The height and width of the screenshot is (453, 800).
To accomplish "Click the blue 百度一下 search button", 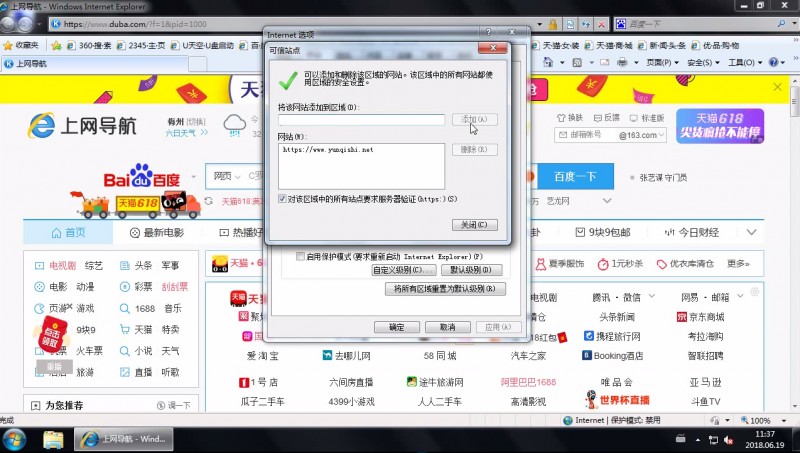I will (x=575, y=177).
